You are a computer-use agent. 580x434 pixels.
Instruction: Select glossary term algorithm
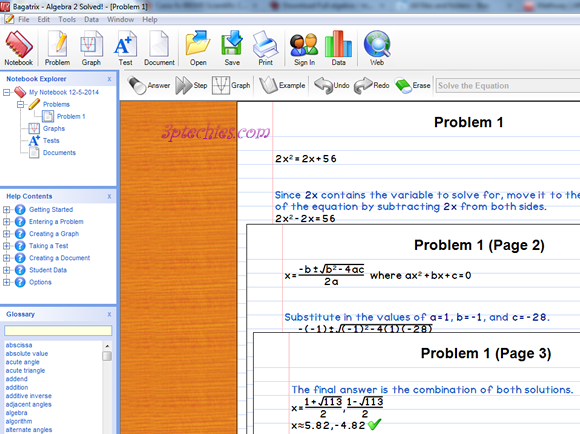coord(19,421)
